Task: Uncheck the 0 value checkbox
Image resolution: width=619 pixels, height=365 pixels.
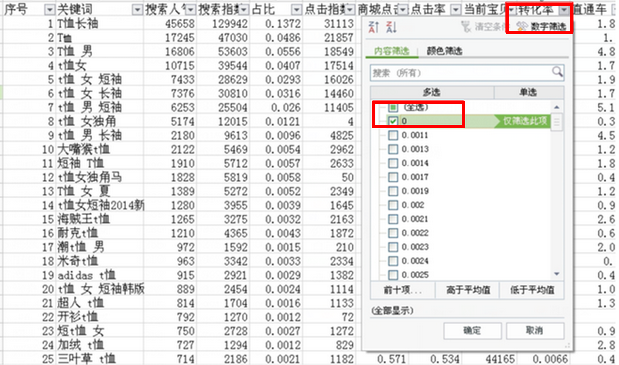Action: (x=393, y=121)
